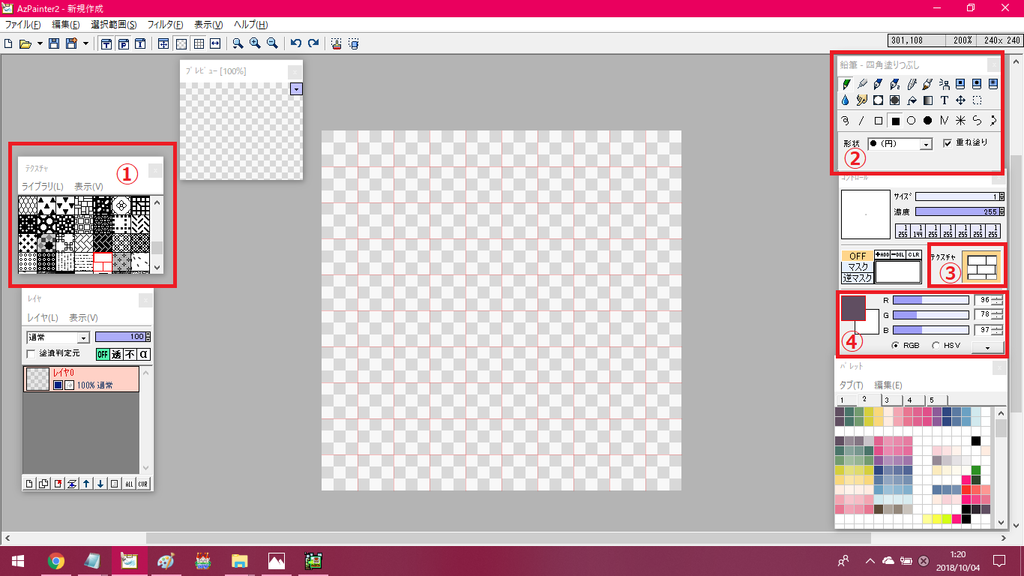Viewport: 1024px width, 576px height.
Task: Open the layer blend mode 通常 dropdown
Action: [83, 338]
